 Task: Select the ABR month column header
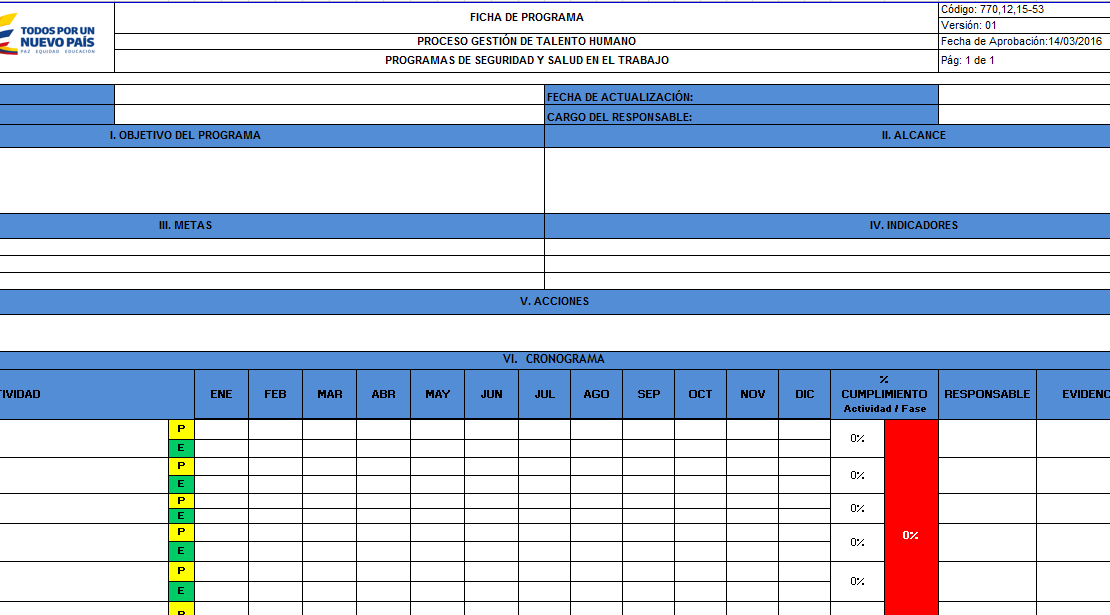point(384,394)
